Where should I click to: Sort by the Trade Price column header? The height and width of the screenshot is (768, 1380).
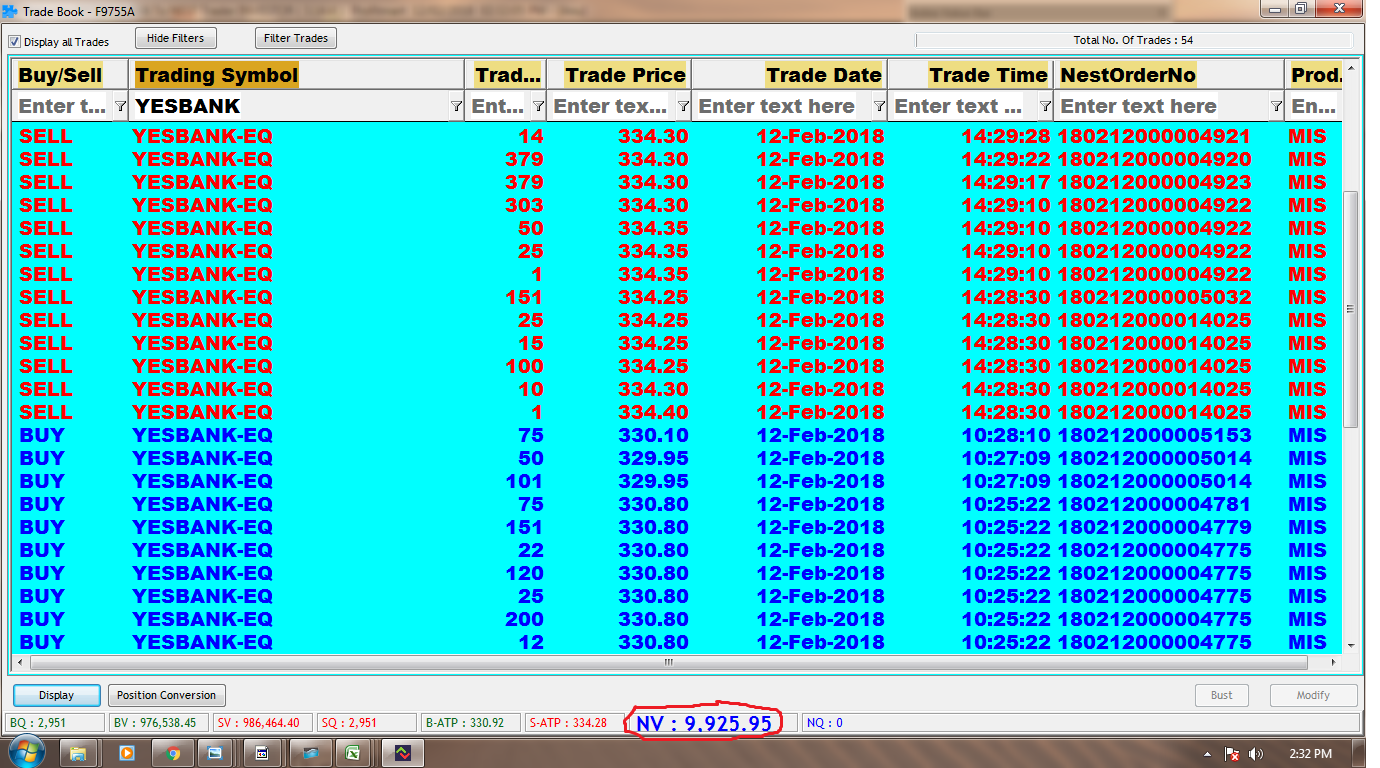click(x=619, y=75)
